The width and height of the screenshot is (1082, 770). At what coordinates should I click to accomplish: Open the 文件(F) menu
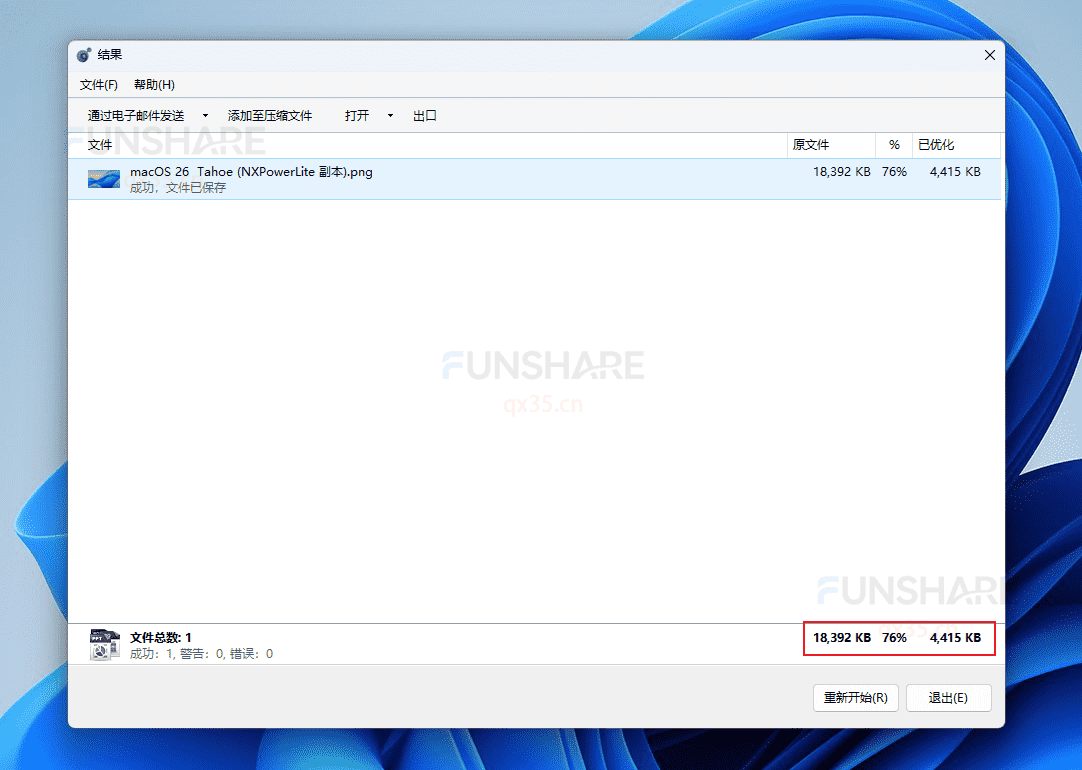pos(97,84)
